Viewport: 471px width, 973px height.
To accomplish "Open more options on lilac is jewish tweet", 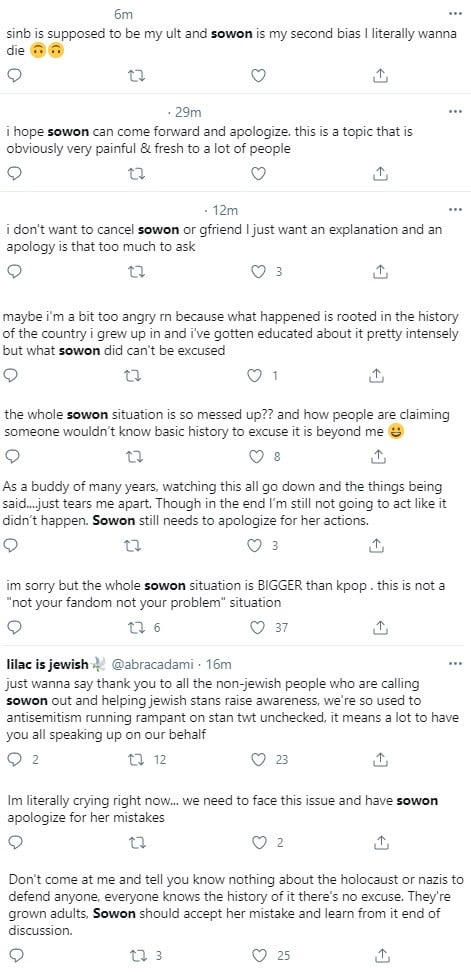I will tap(455, 664).
